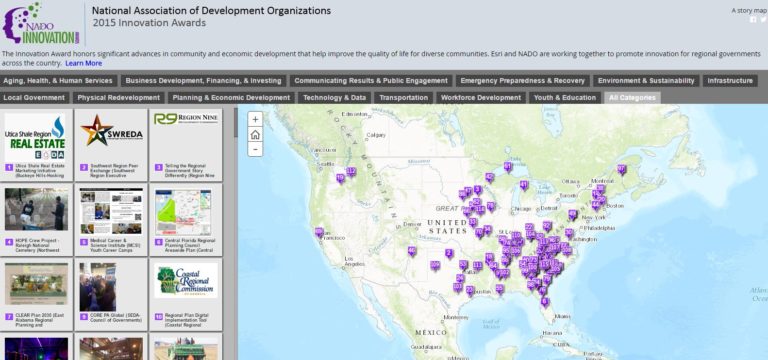768x360 pixels.
Task: Switch to Transportation category tab
Action: tap(404, 97)
